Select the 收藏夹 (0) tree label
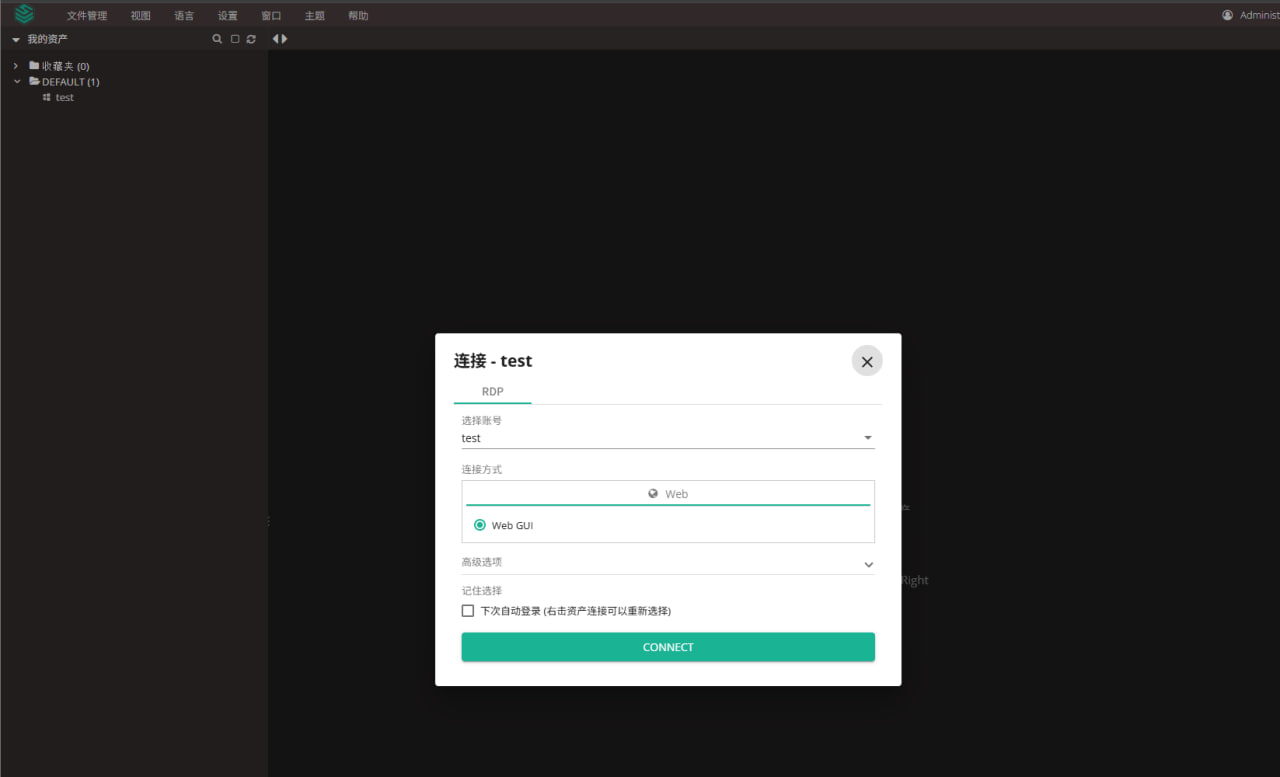 (x=65, y=66)
